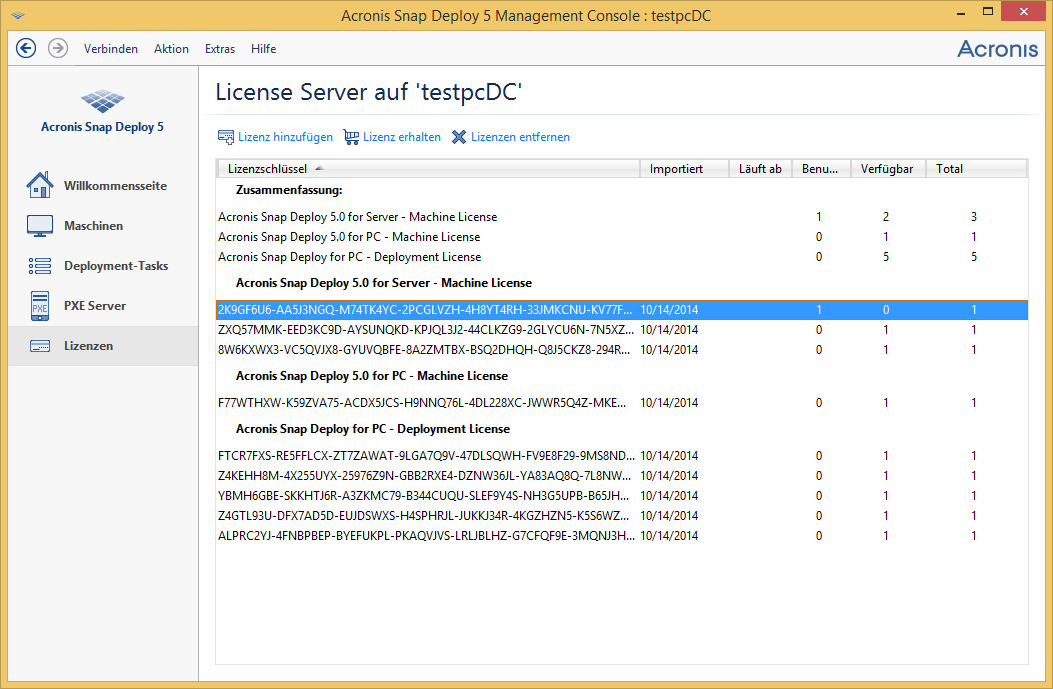This screenshot has width=1053, height=689.
Task: Click the PXE Server icon
Action: (x=40, y=306)
